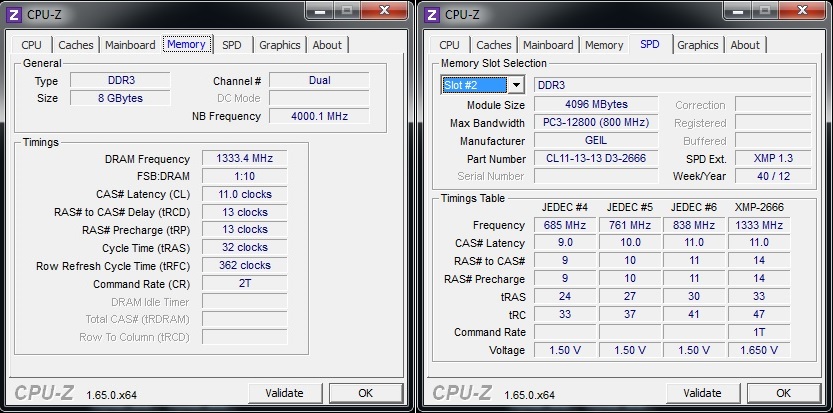This screenshot has width=833, height=413.
Task: Click JEDEC #4 frequency 685 MHz
Action: tap(565, 225)
